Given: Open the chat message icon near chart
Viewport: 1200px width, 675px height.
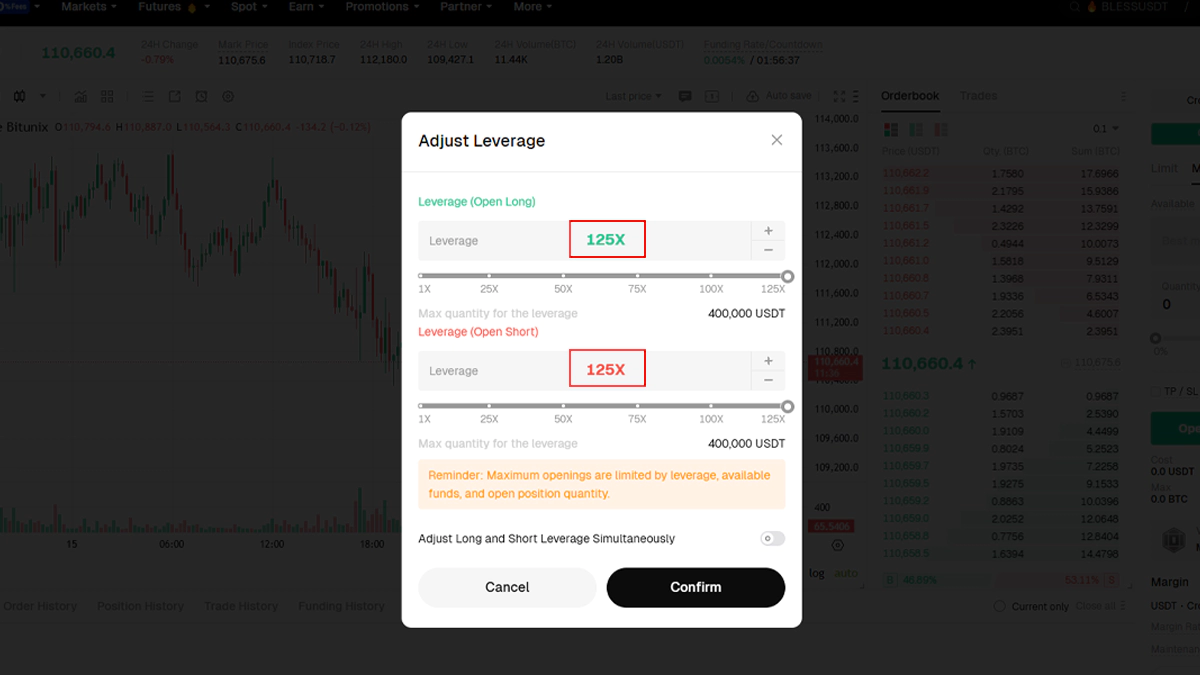Looking at the screenshot, I should [x=685, y=96].
